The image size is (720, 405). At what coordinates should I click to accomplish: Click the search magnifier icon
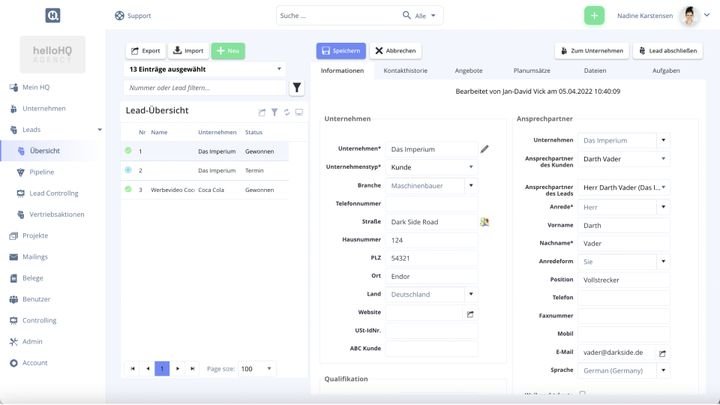(406, 15)
